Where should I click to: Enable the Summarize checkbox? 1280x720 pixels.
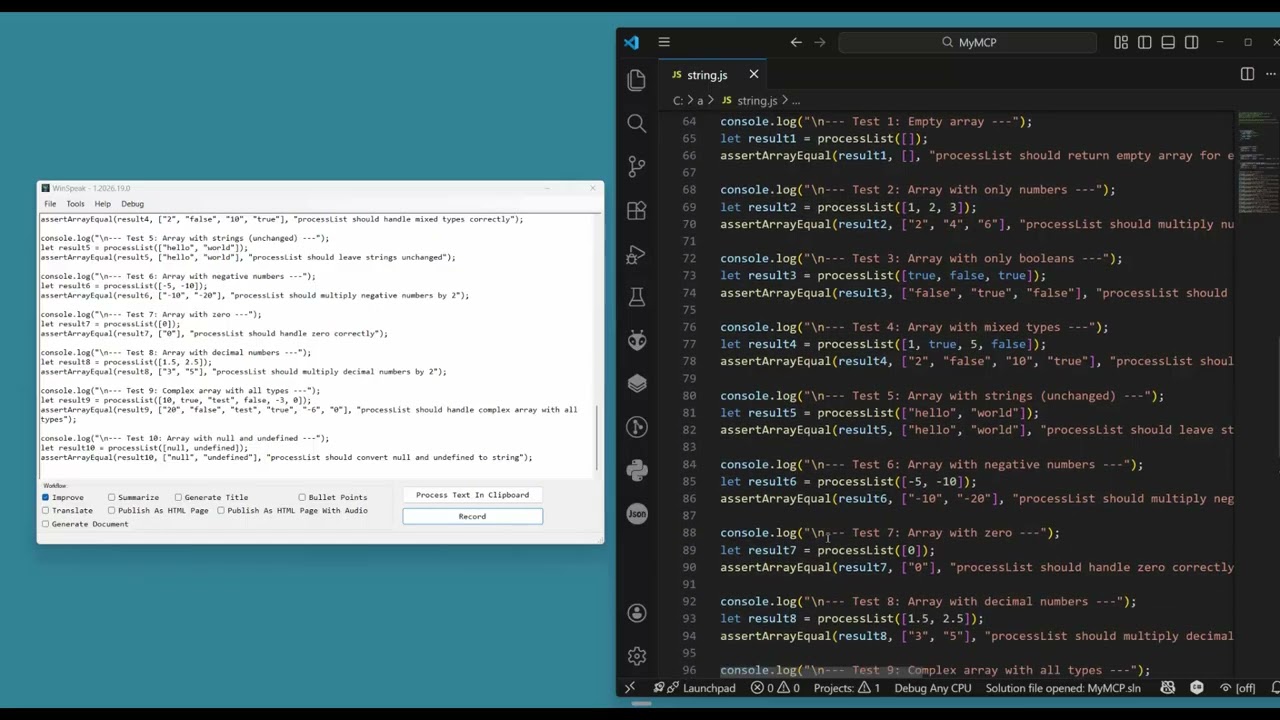tap(112, 497)
